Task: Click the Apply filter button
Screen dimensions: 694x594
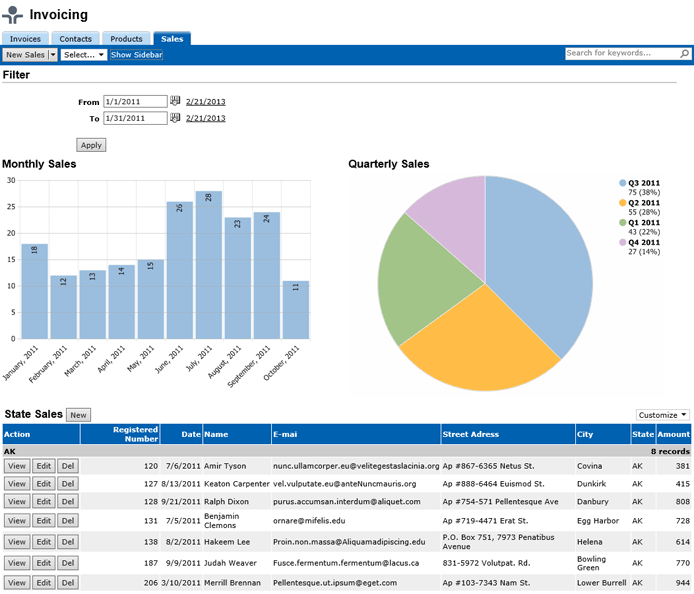Action: click(91, 145)
